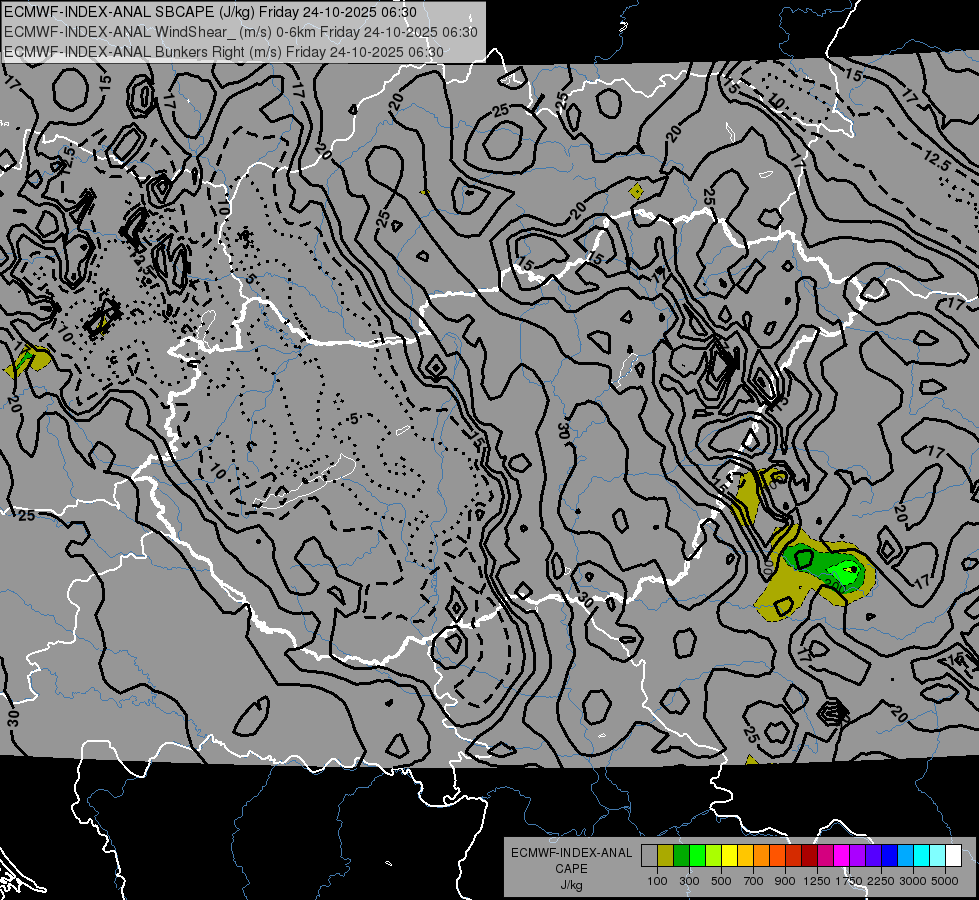Click the WindShear 0-6km title line
This screenshot has height=900, width=979.
[240, 32]
